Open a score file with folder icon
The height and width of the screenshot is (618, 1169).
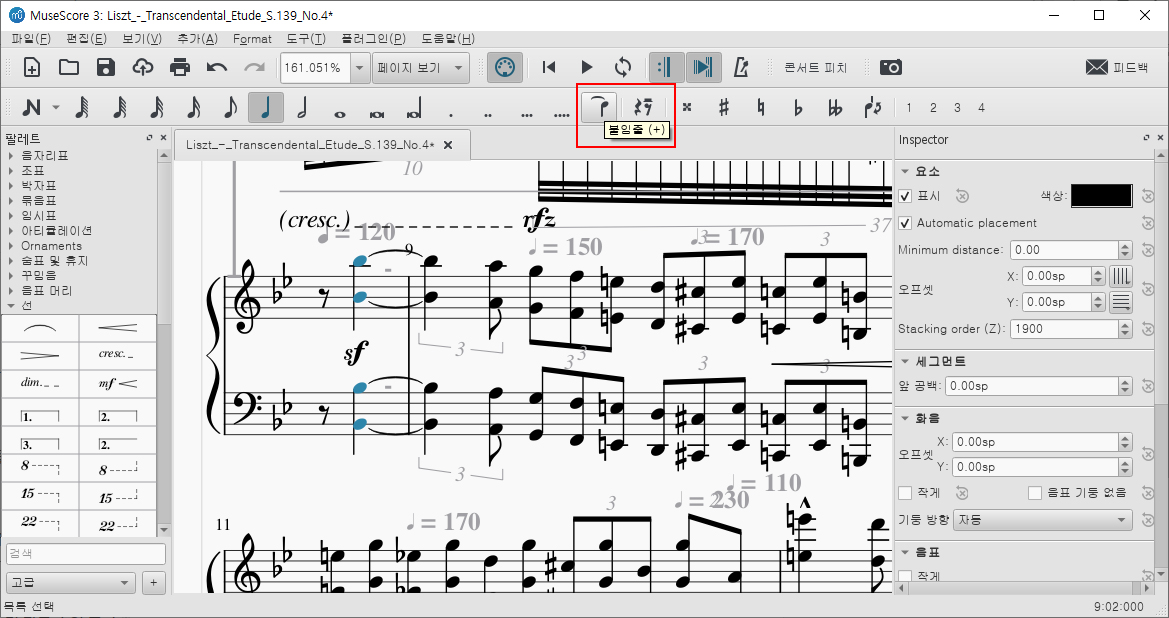69,68
